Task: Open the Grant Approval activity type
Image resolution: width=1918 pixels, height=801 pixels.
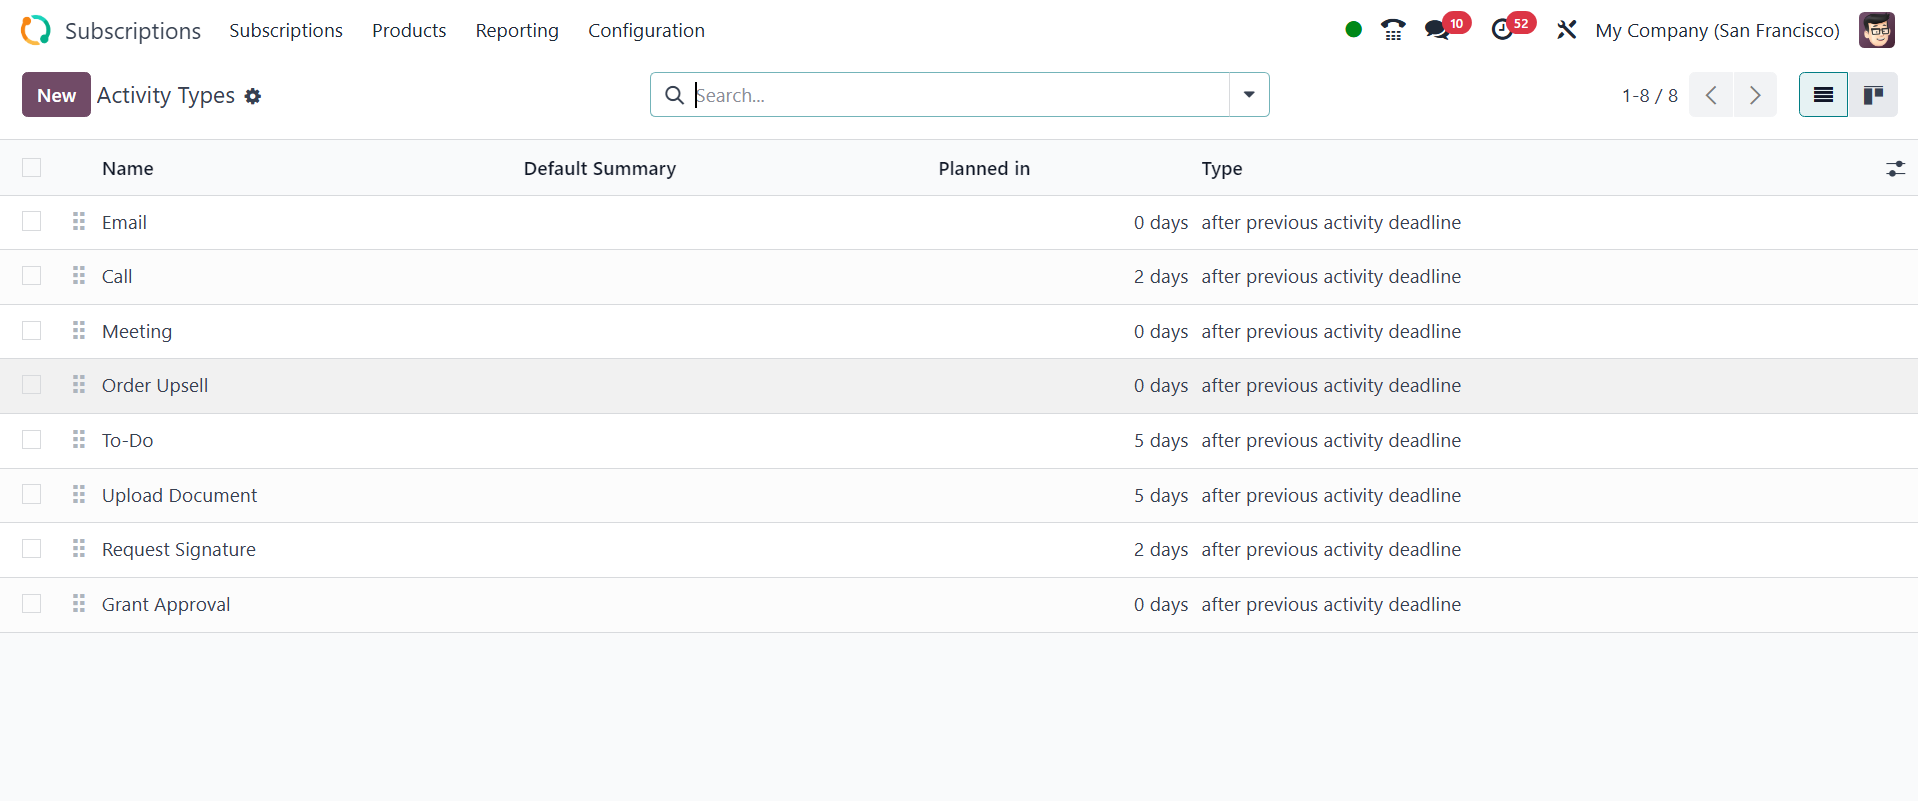Action: click(166, 604)
